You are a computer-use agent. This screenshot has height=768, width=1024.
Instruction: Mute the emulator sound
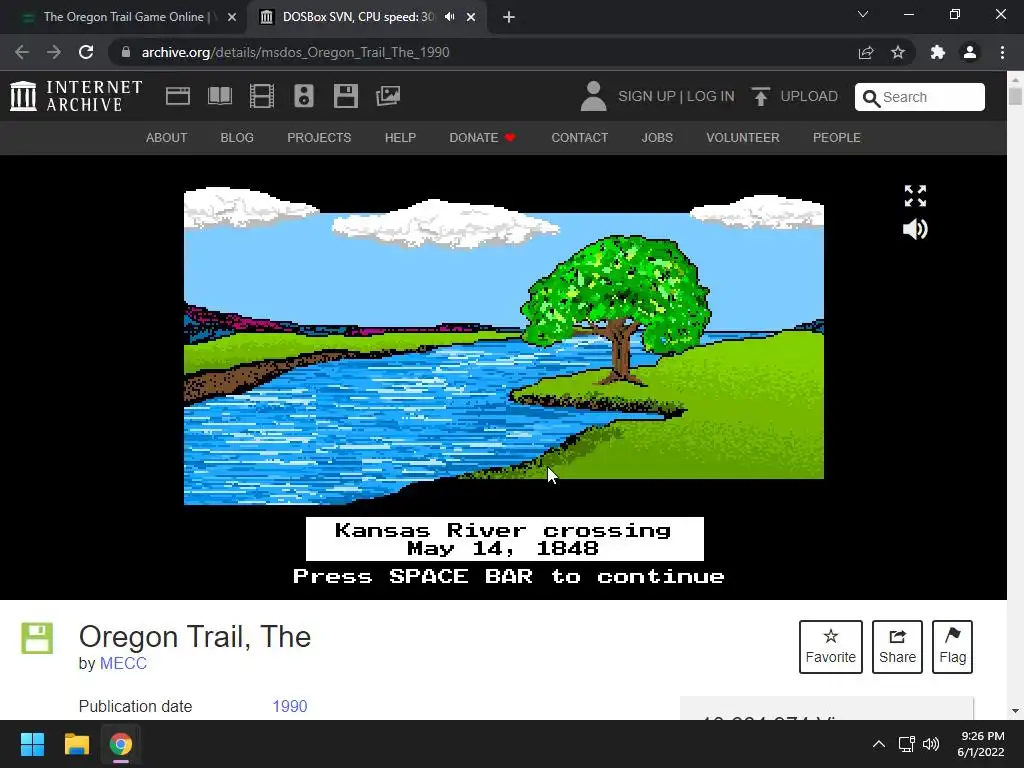point(915,229)
